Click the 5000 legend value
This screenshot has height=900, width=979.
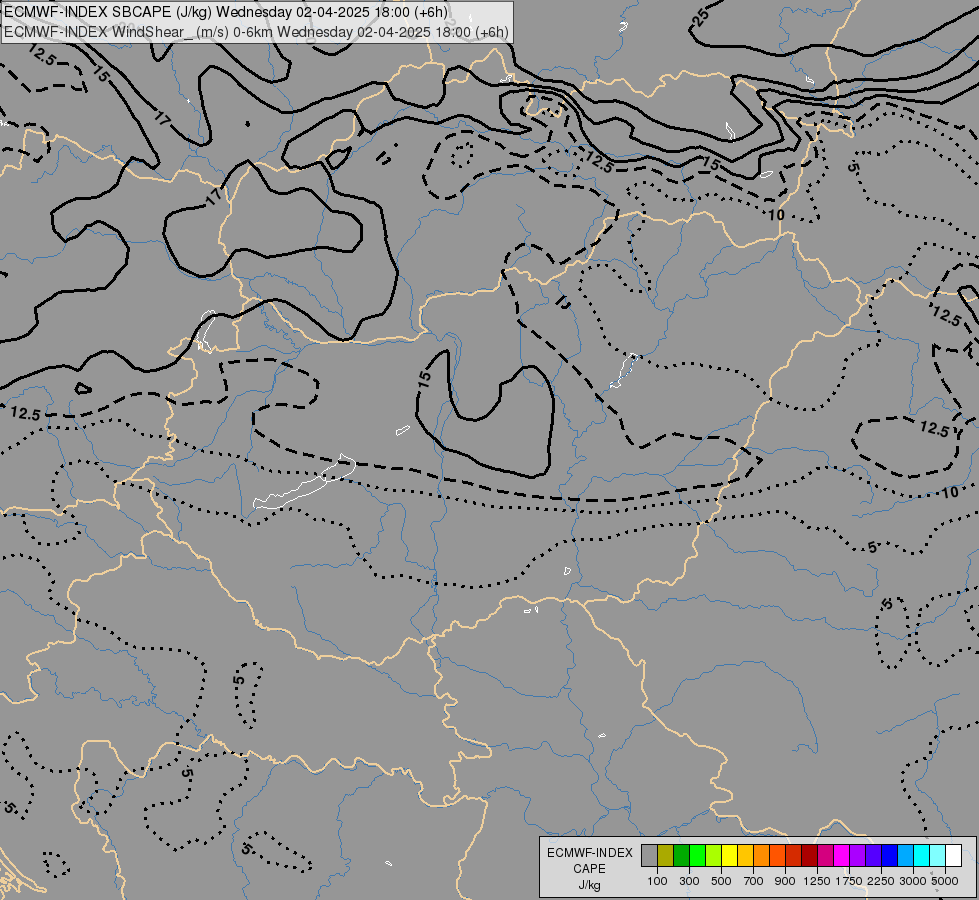click(x=945, y=881)
